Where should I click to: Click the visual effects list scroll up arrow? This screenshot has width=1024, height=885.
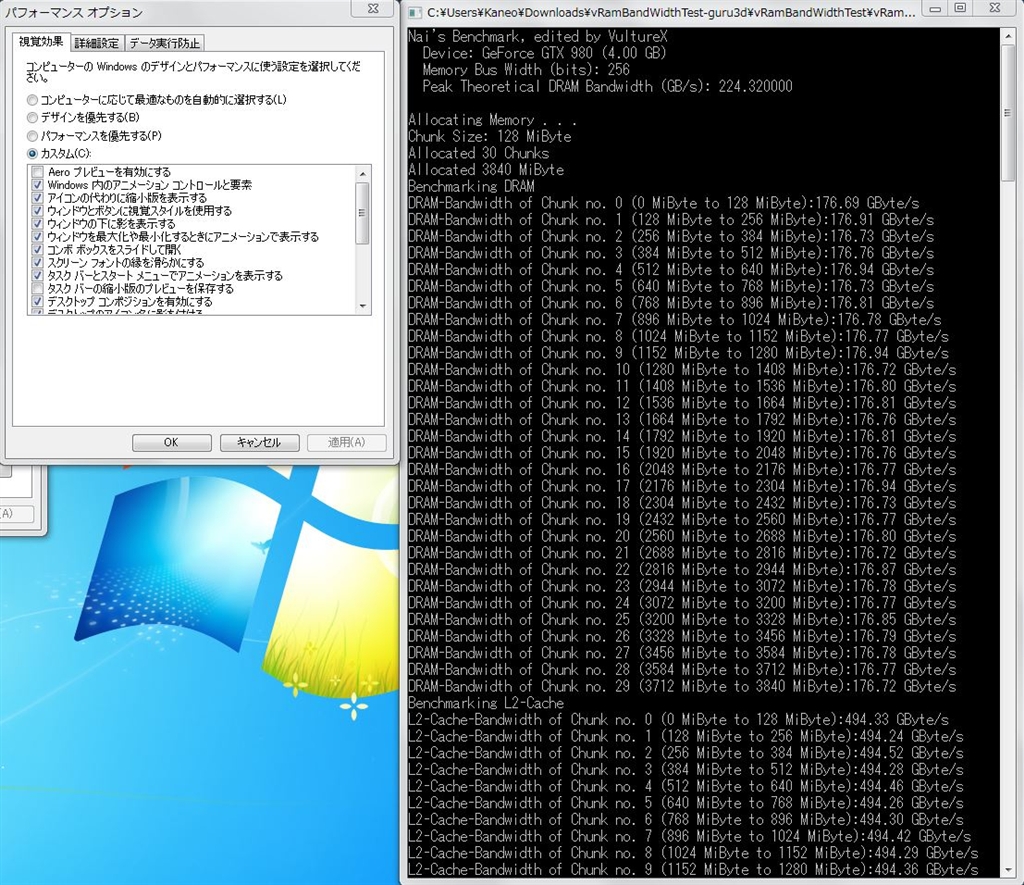pyautogui.click(x=363, y=174)
